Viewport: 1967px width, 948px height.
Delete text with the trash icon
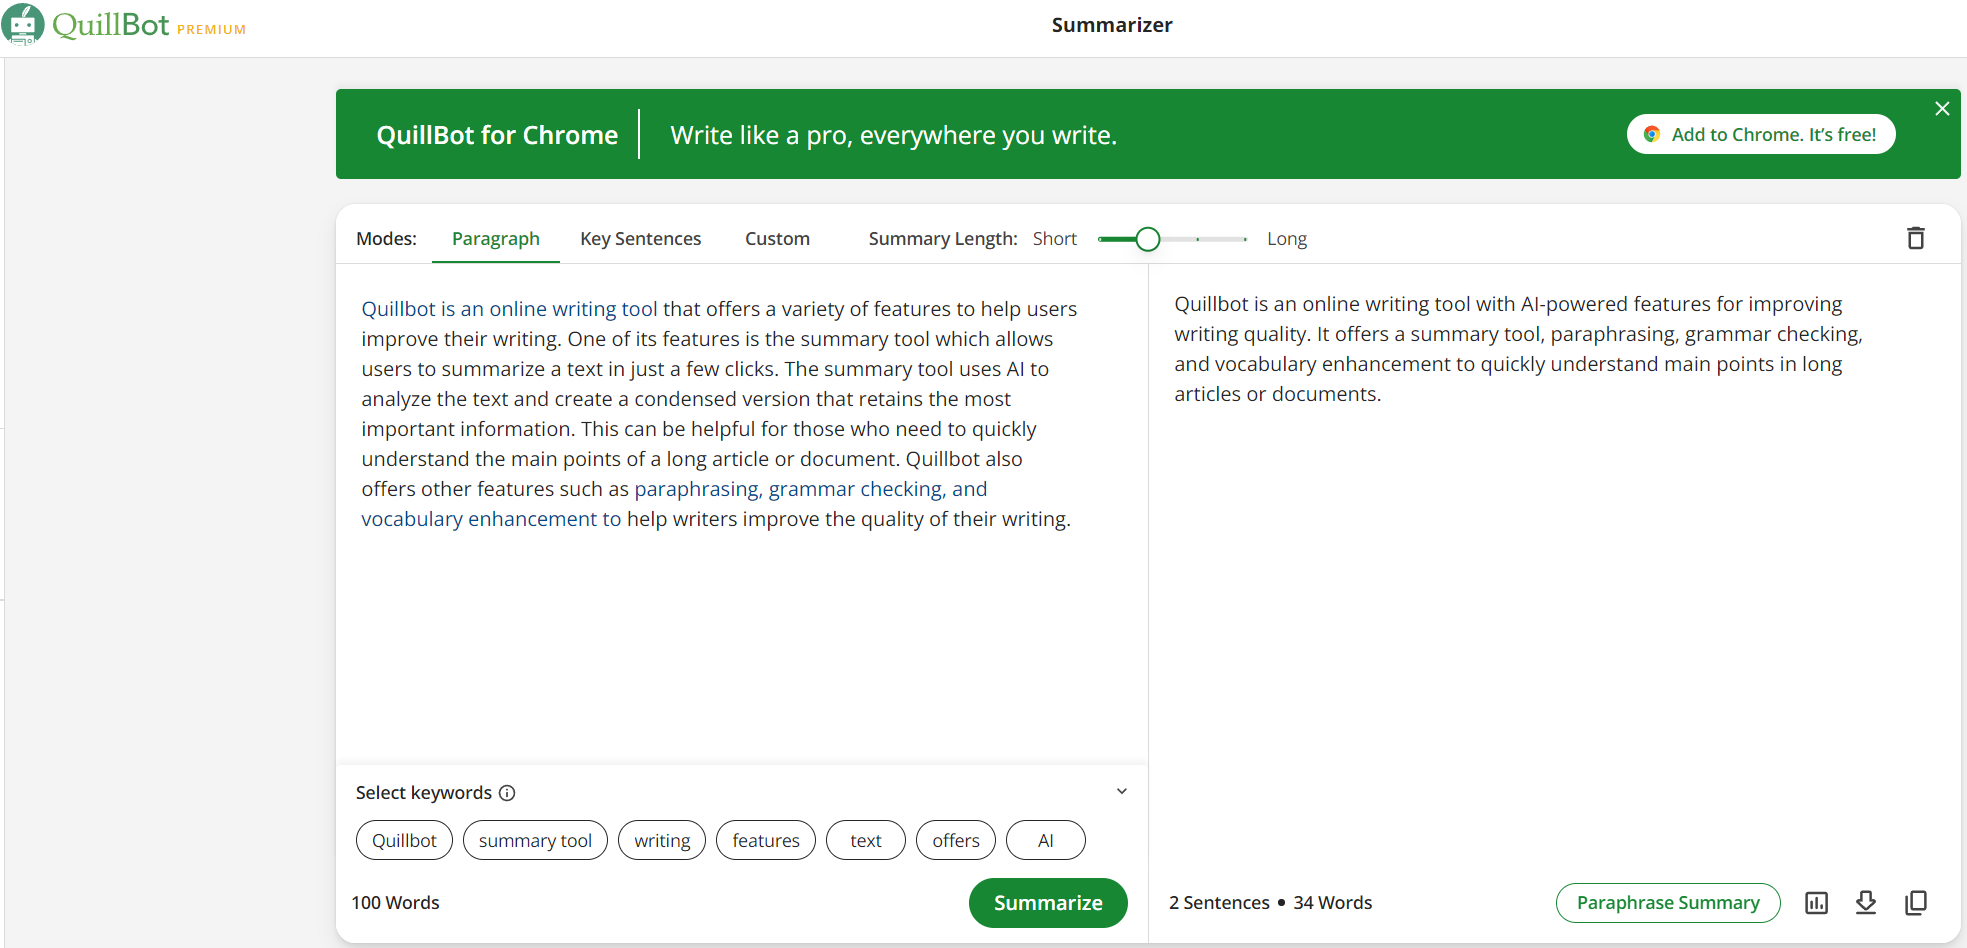[x=1915, y=238]
